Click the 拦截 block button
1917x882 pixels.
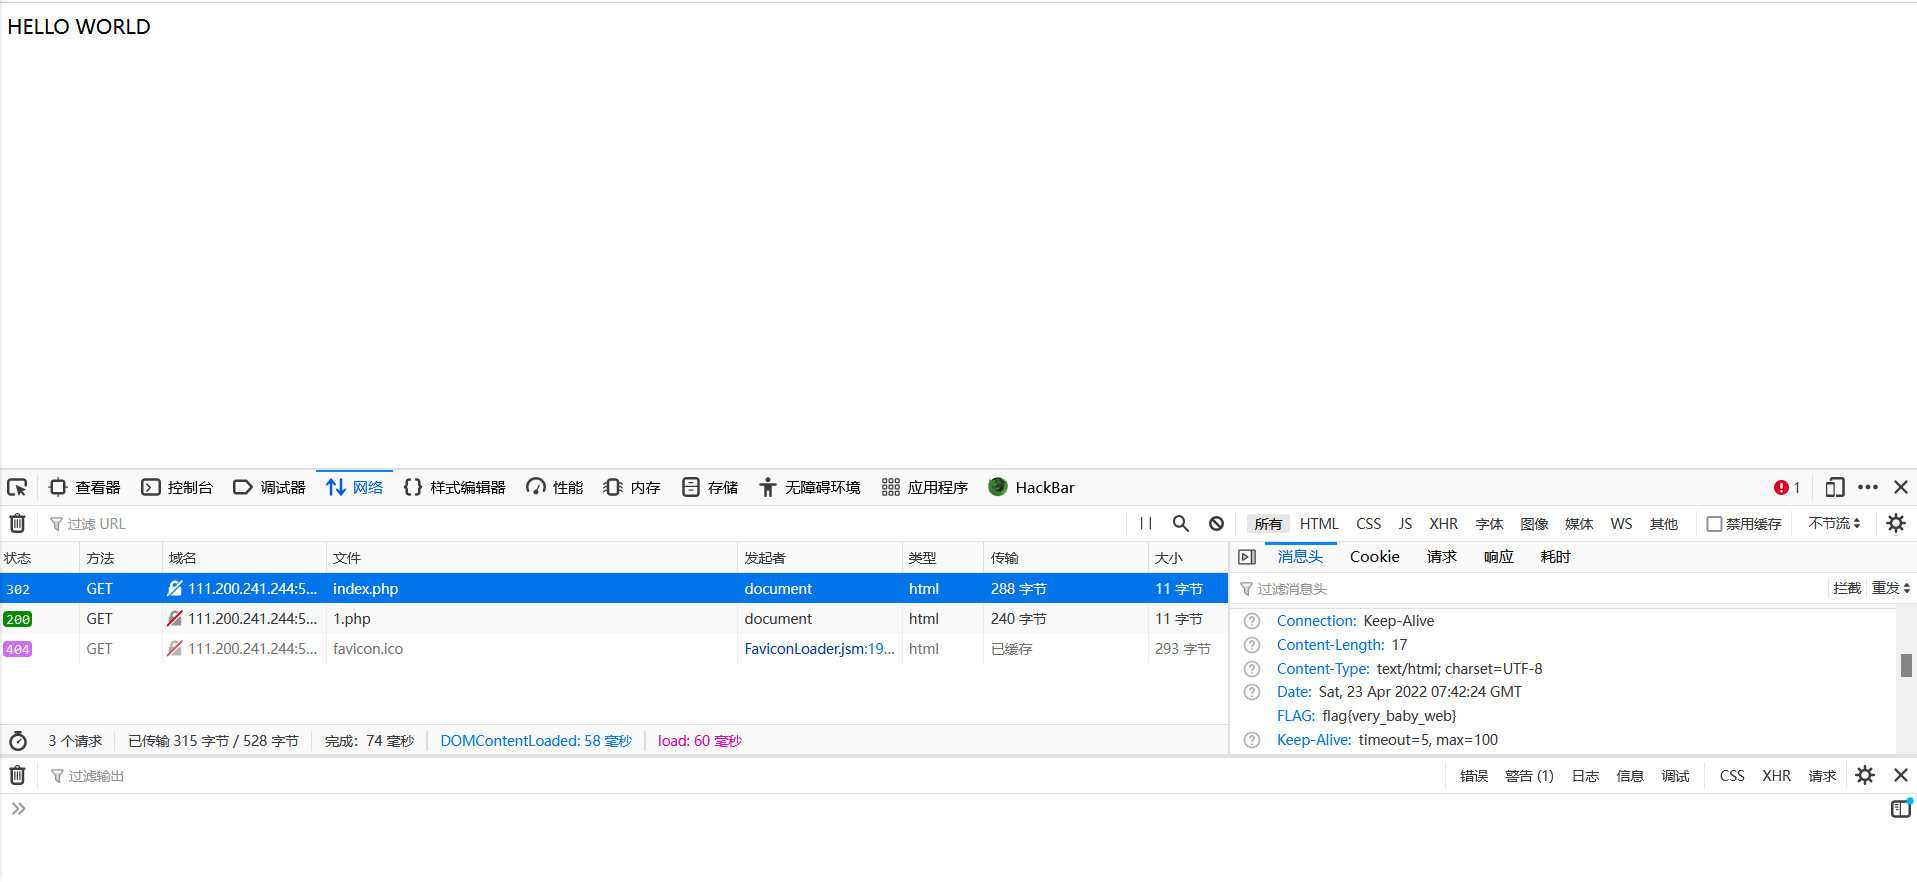pos(1847,588)
